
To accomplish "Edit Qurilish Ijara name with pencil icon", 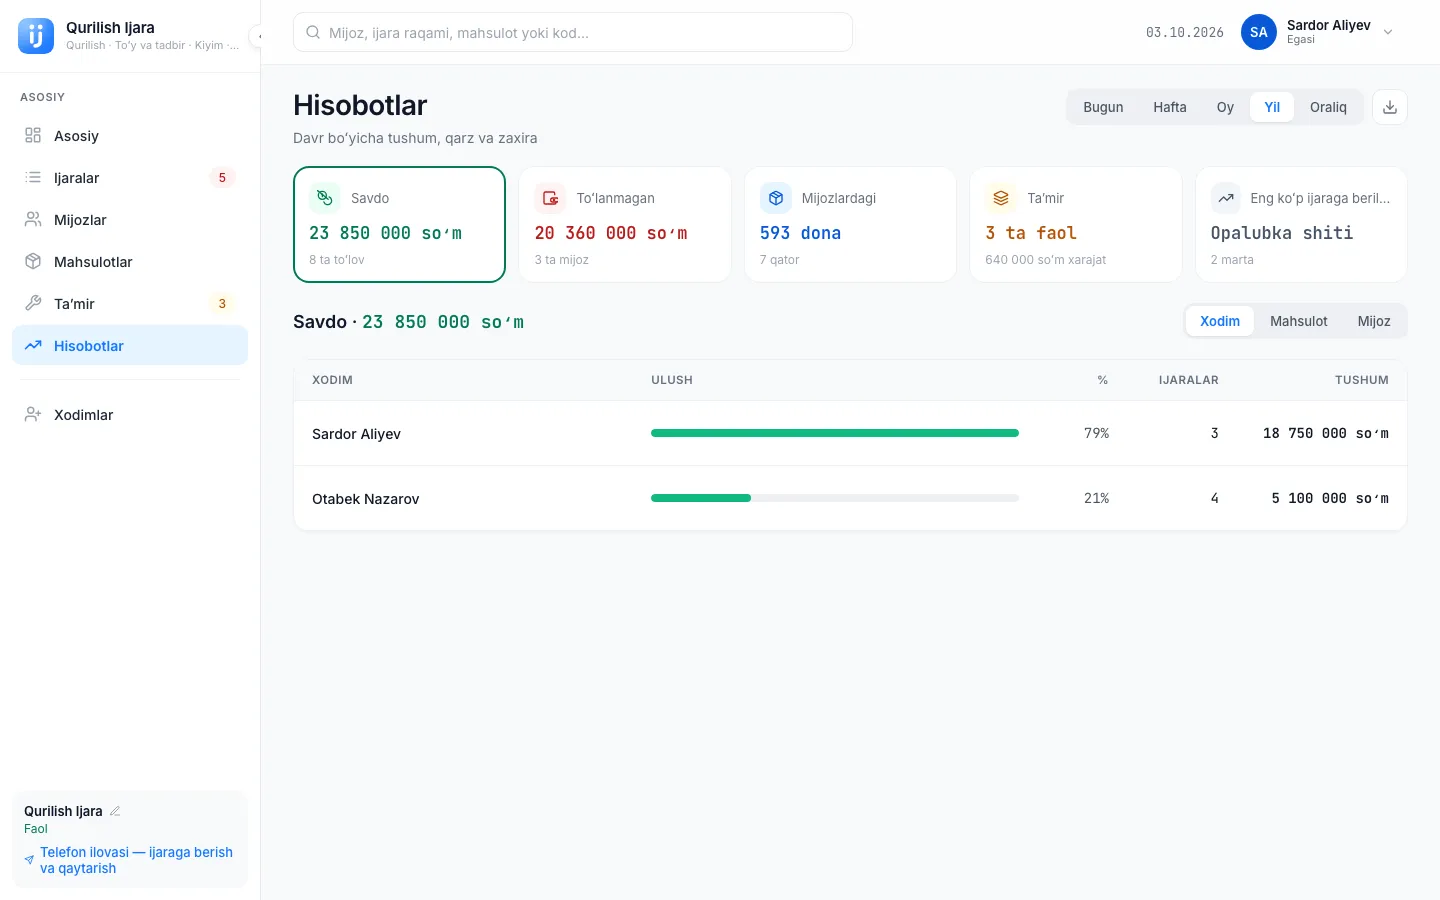I will [x=115, y=811].
